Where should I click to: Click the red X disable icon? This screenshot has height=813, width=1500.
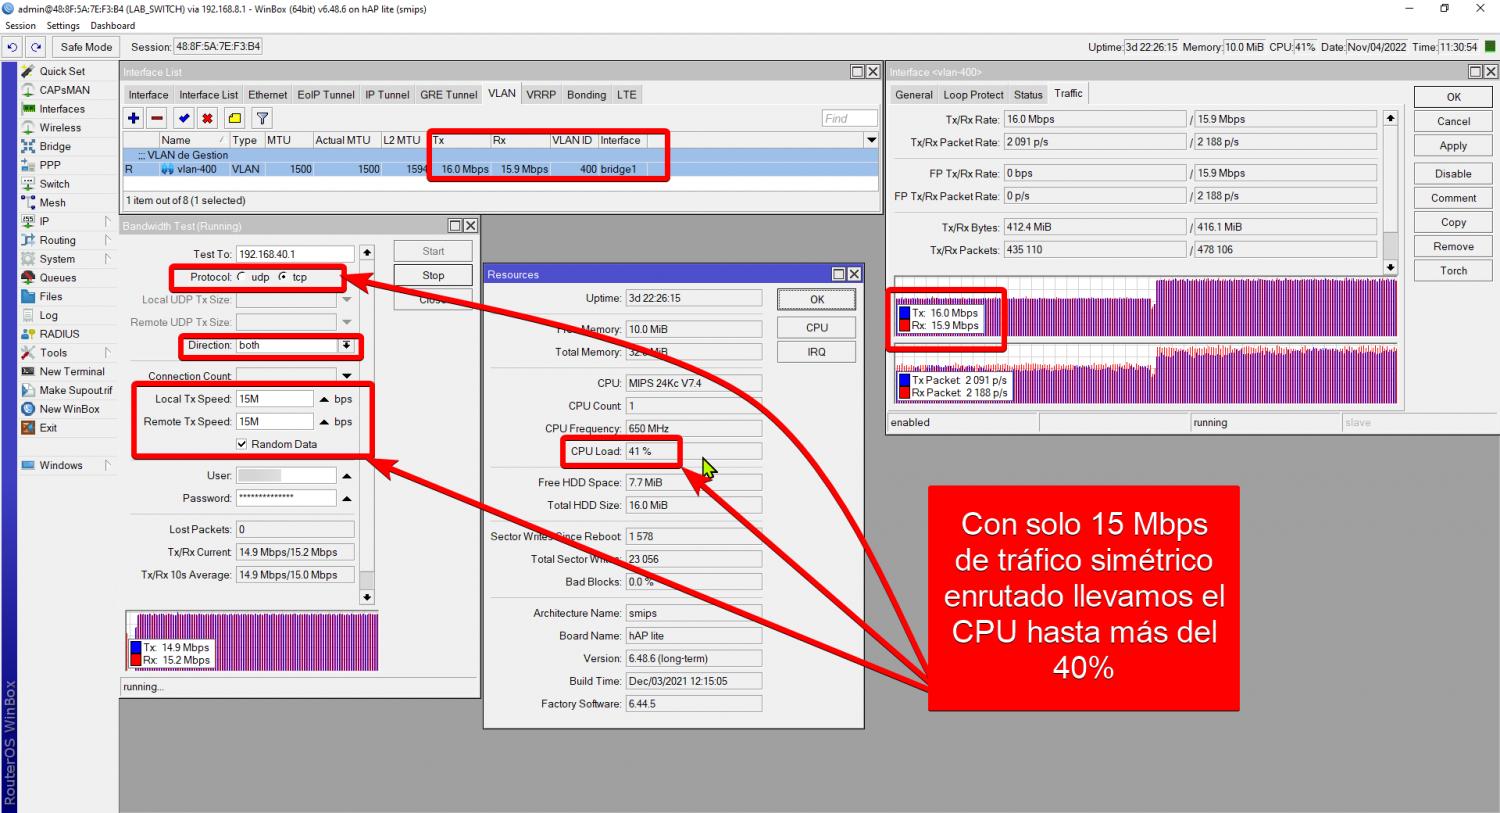point(207,118)
